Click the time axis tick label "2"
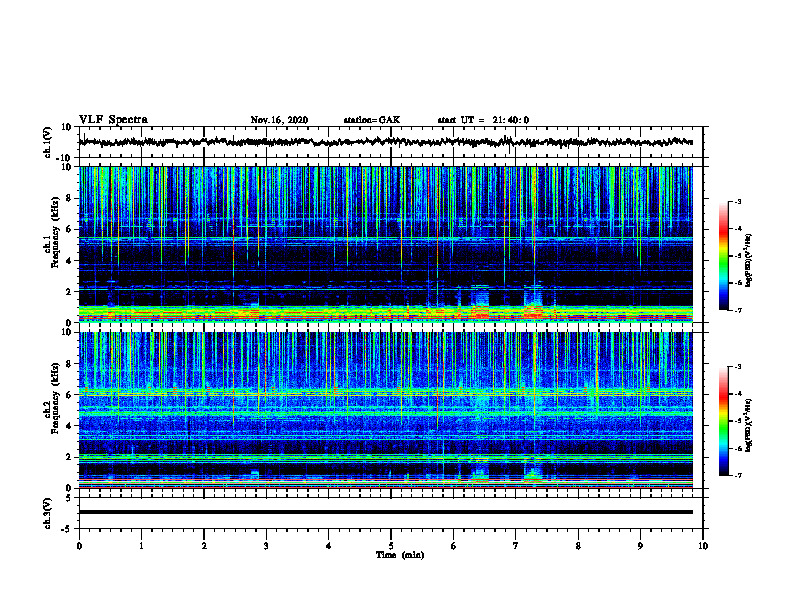The width and height of the screenshot is (792, 612). click(x=204, y=546)
